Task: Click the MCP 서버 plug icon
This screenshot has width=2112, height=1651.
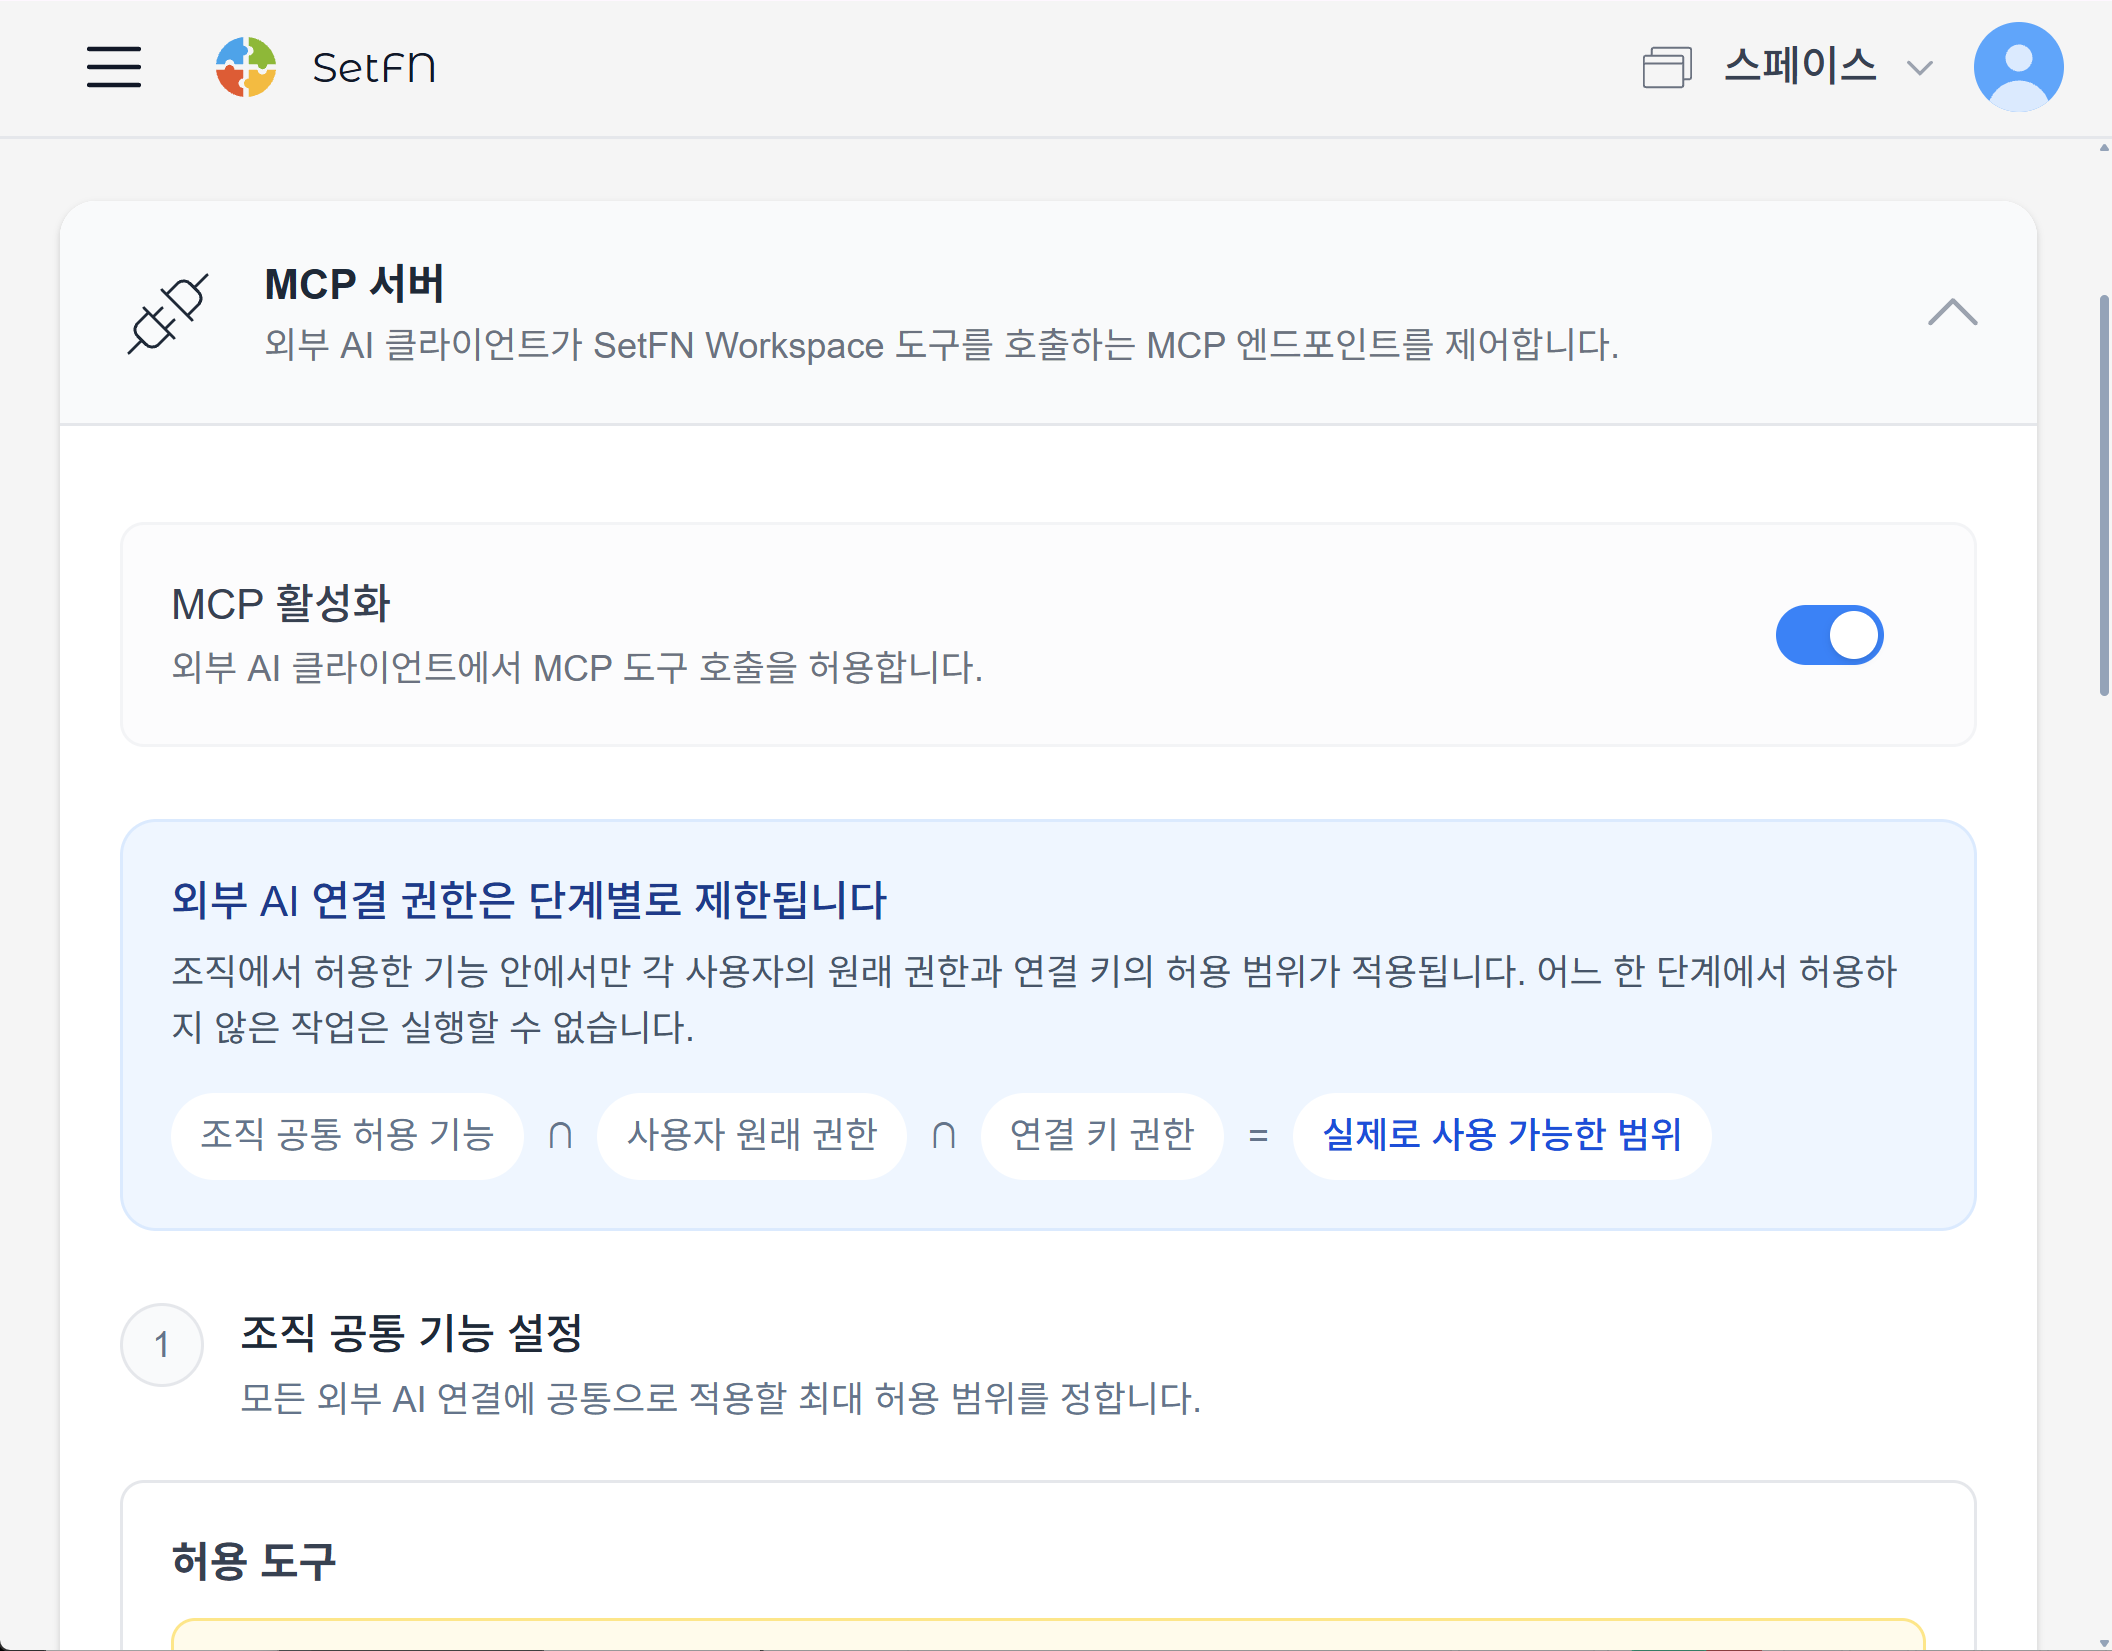Action: pos(168,313)
